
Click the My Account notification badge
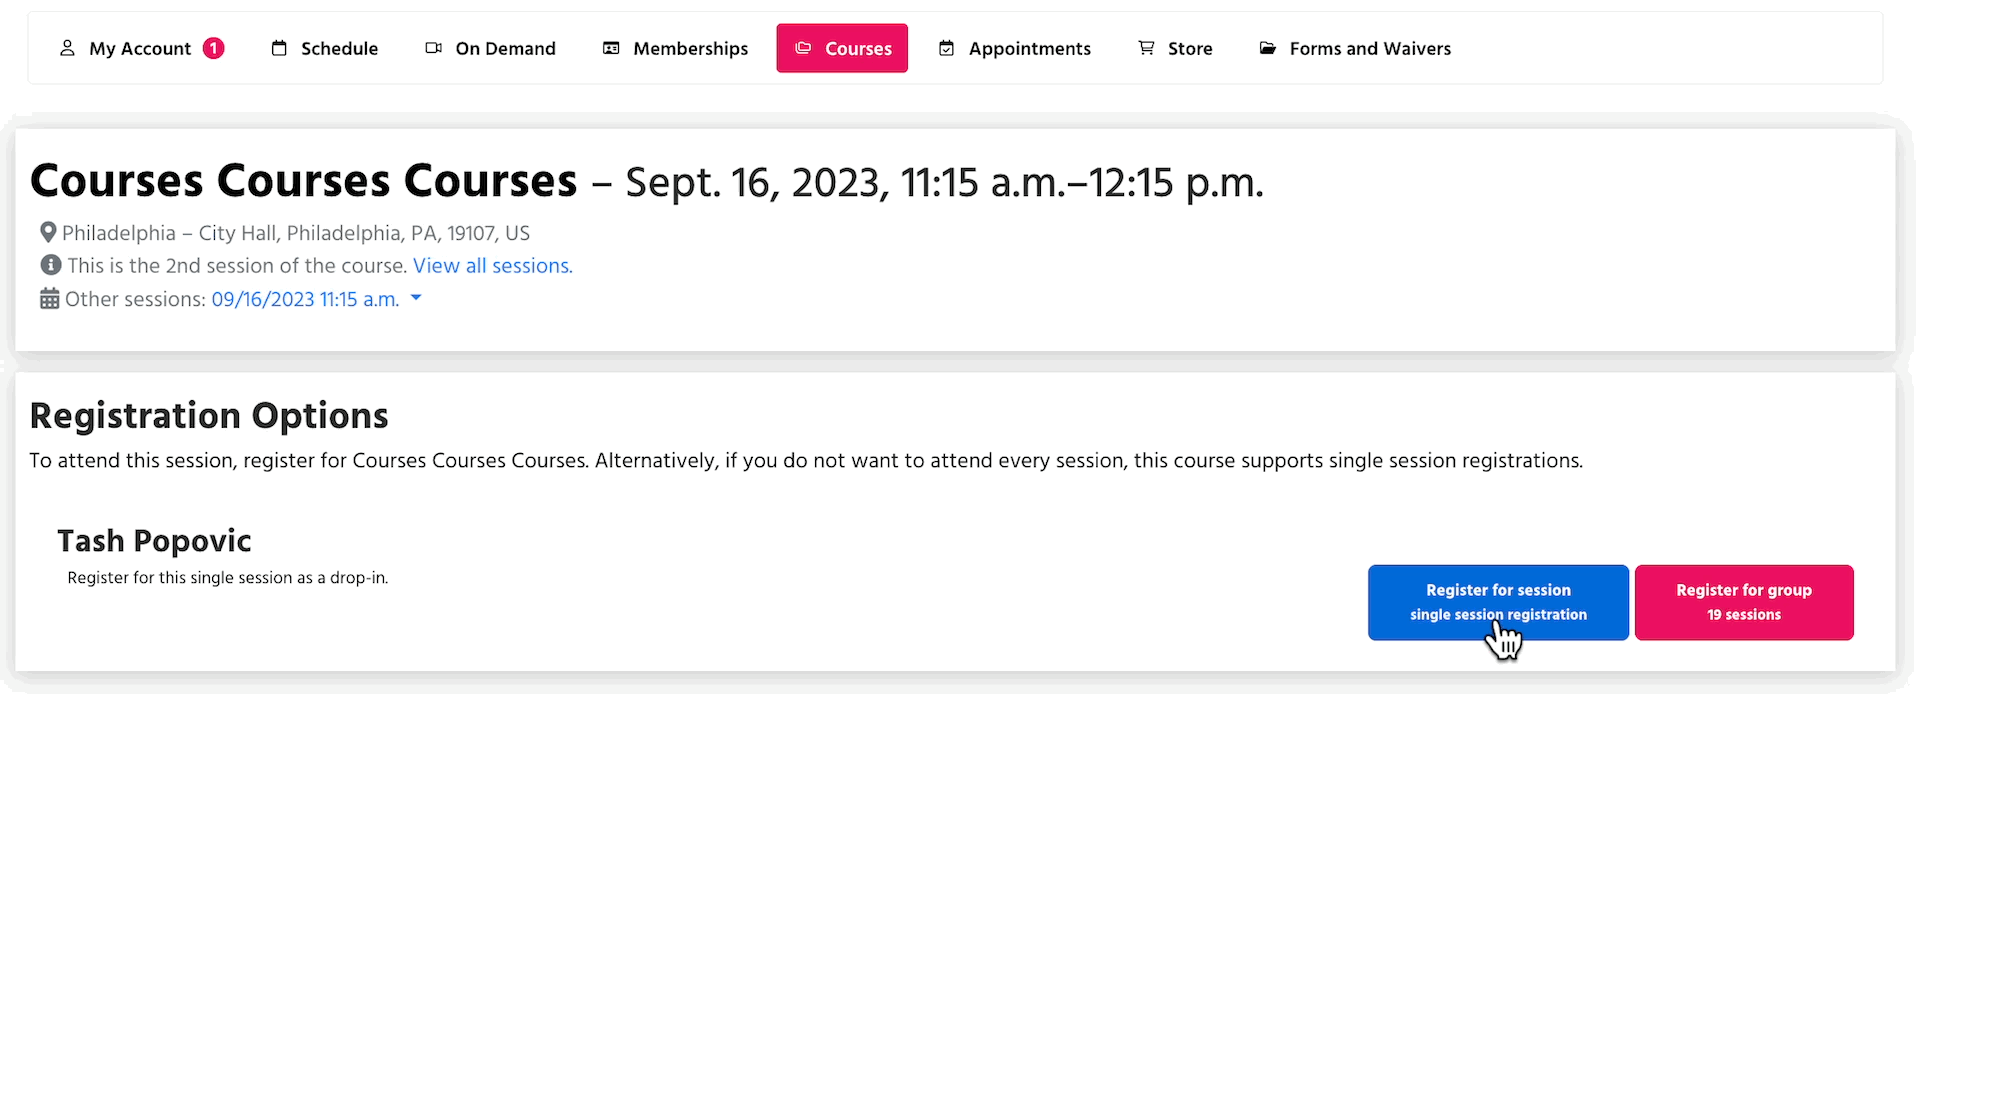tap(213, 48)
